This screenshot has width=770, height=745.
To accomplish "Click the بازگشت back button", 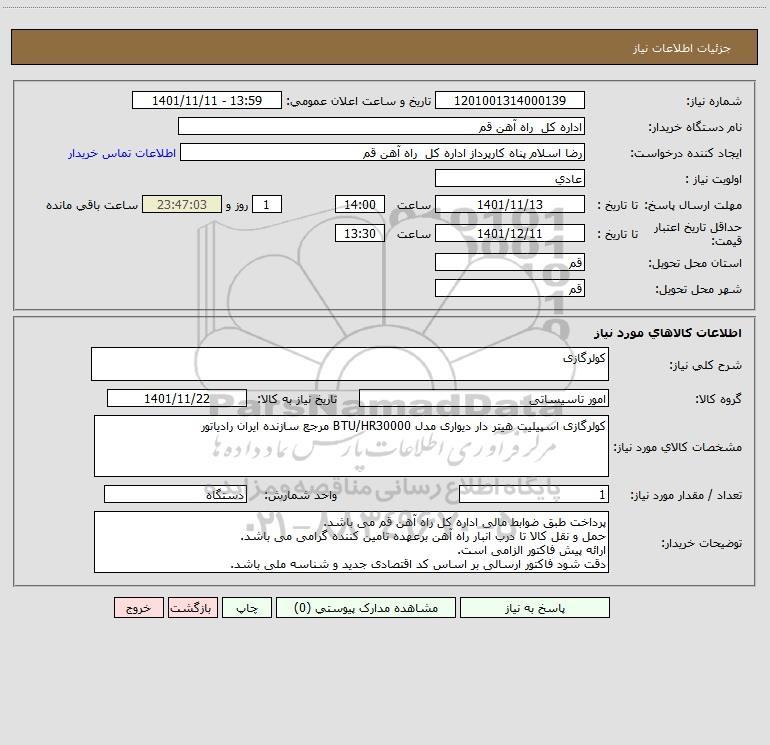I will click(x=192, y=607).
